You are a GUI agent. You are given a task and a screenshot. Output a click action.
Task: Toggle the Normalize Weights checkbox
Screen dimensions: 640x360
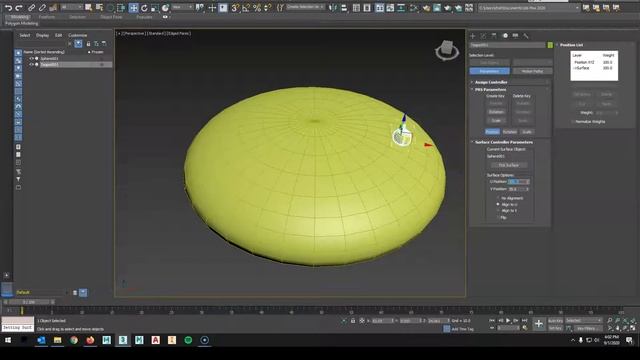573,122
